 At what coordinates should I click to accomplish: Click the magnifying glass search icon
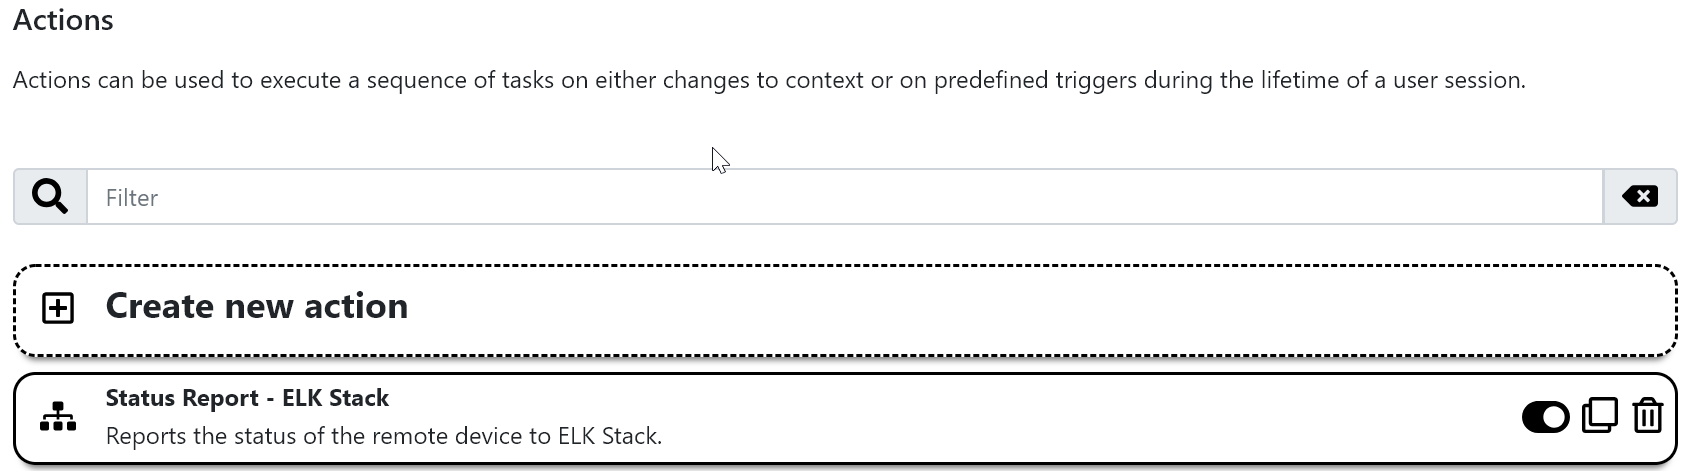(x=50, y=197)
